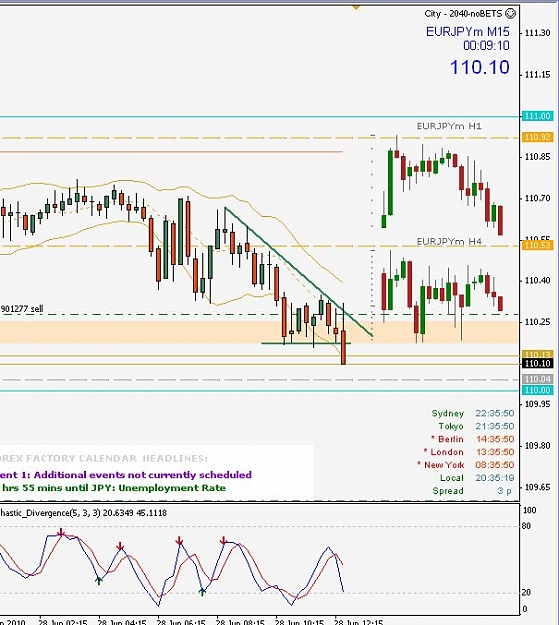Click the "901277 sell" order label
Screen dimensions: 559x625
click(x=22, y=309)
